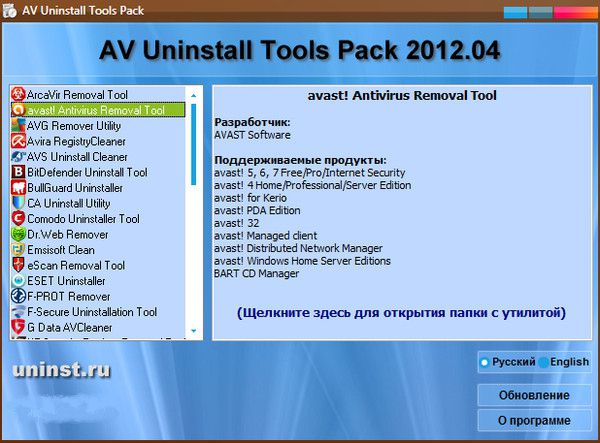Click the G Data AVCleaner shield icon
600x443 pixels.
point(18,327)
